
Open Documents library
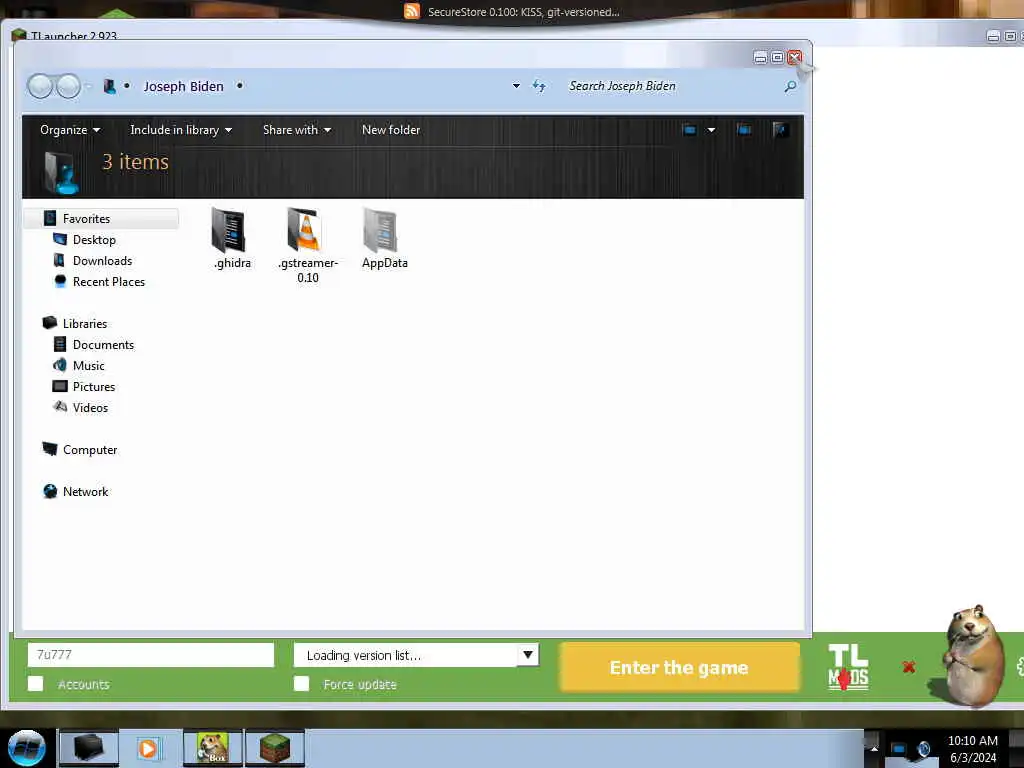103,344
